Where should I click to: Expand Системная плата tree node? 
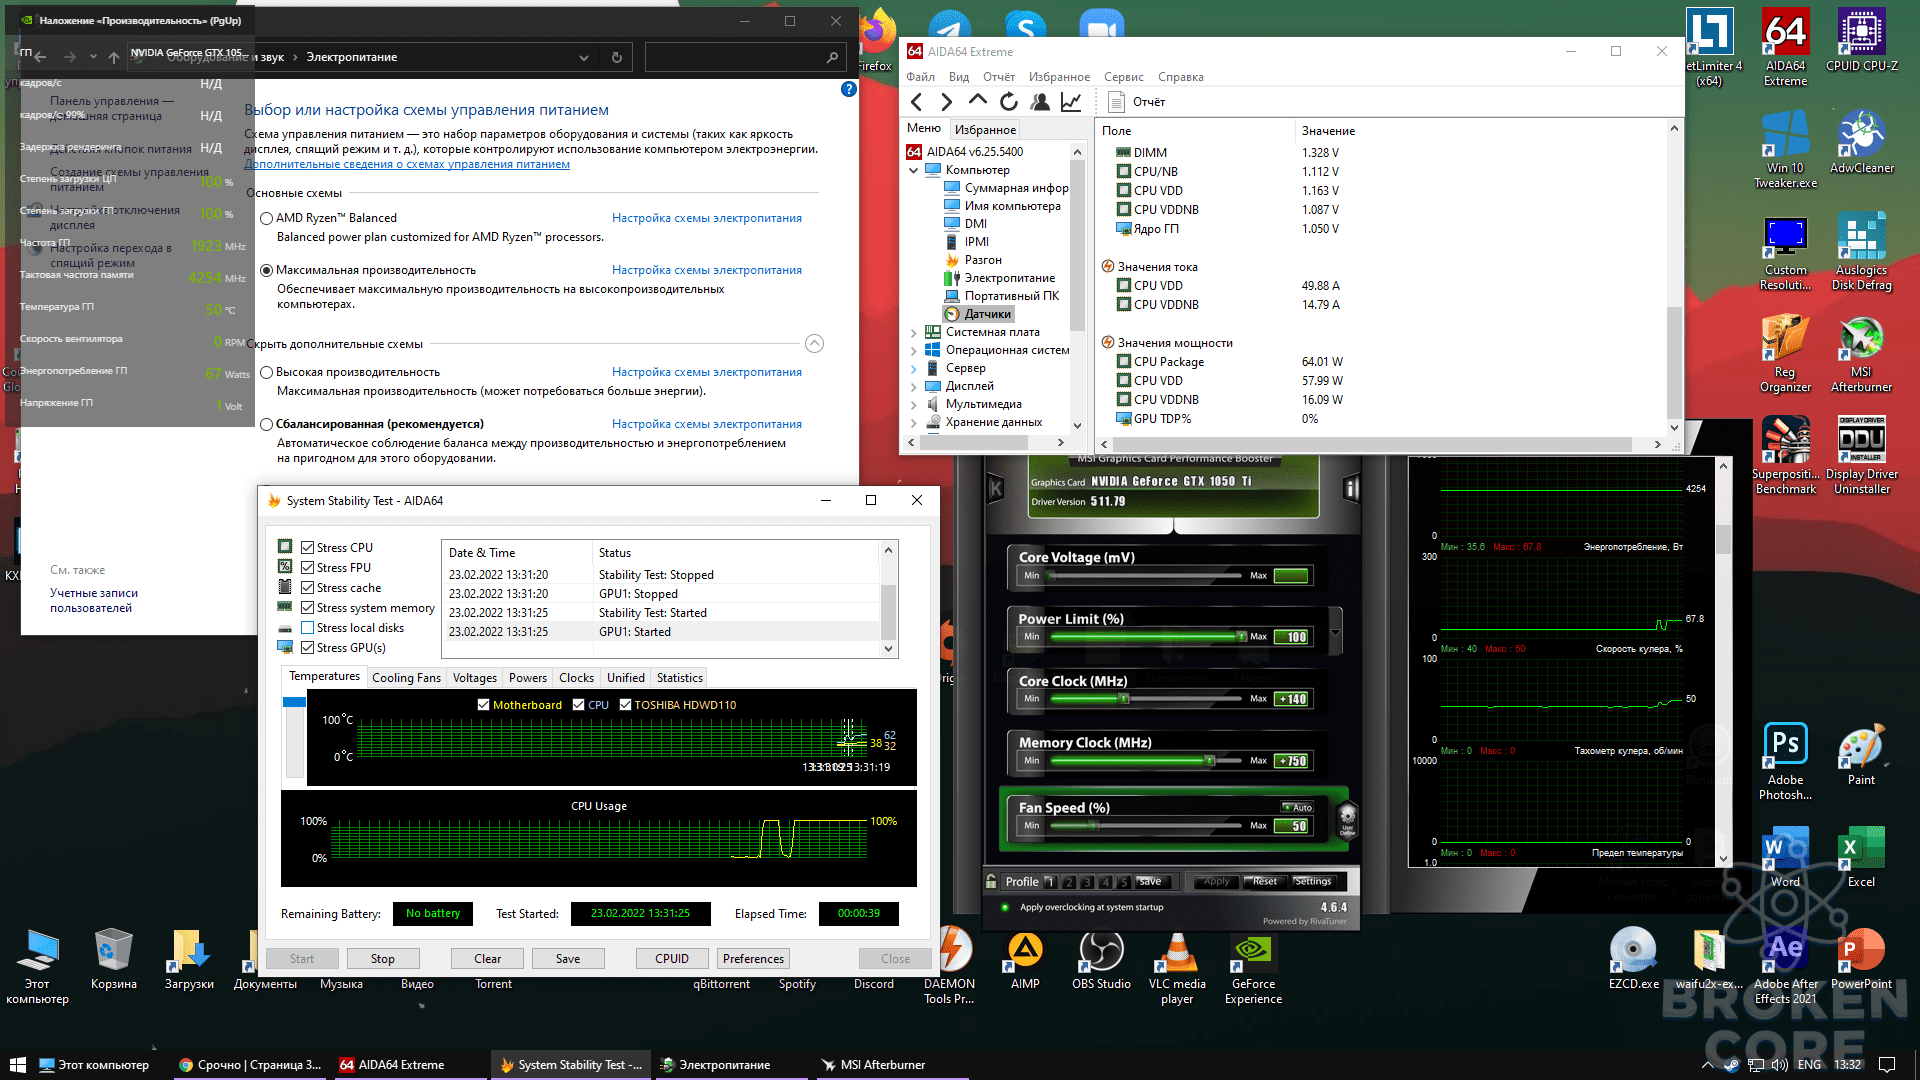914,332
